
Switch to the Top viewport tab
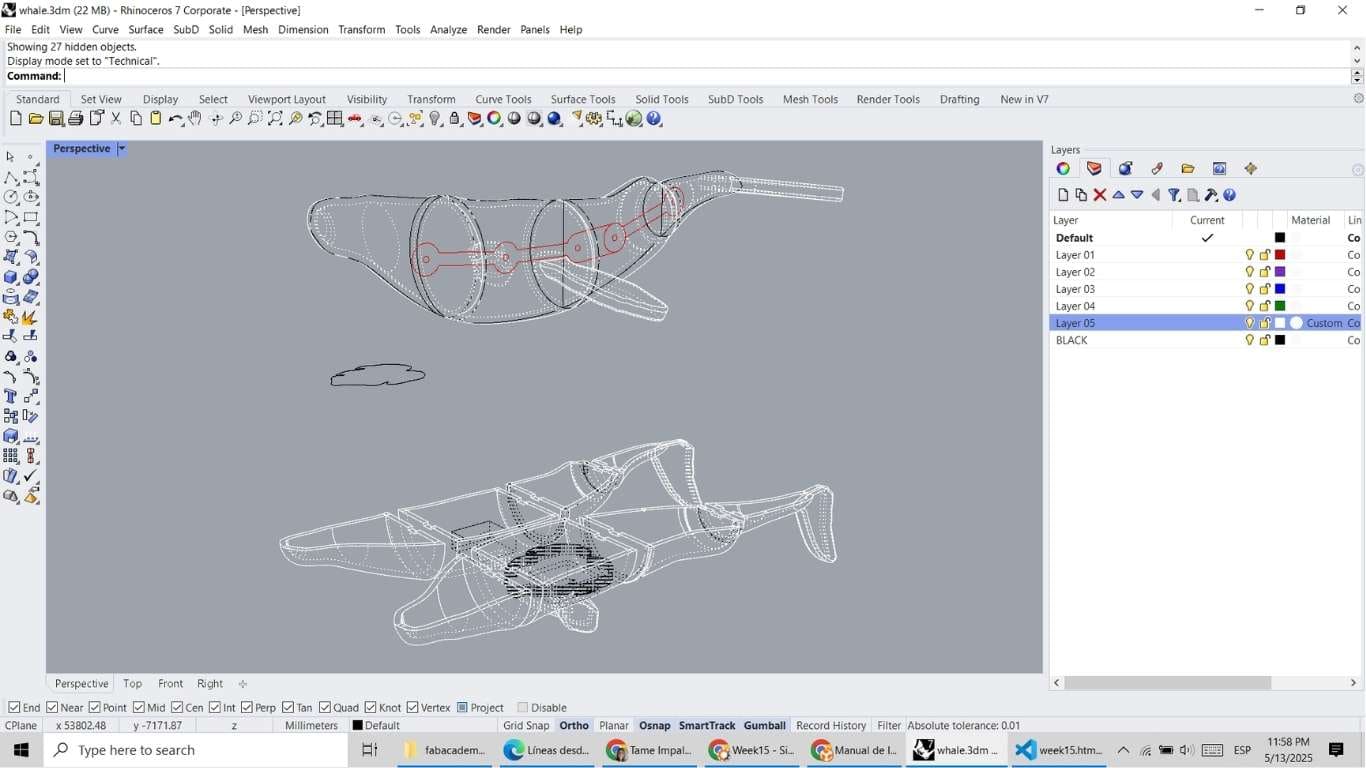coord(132,684)
